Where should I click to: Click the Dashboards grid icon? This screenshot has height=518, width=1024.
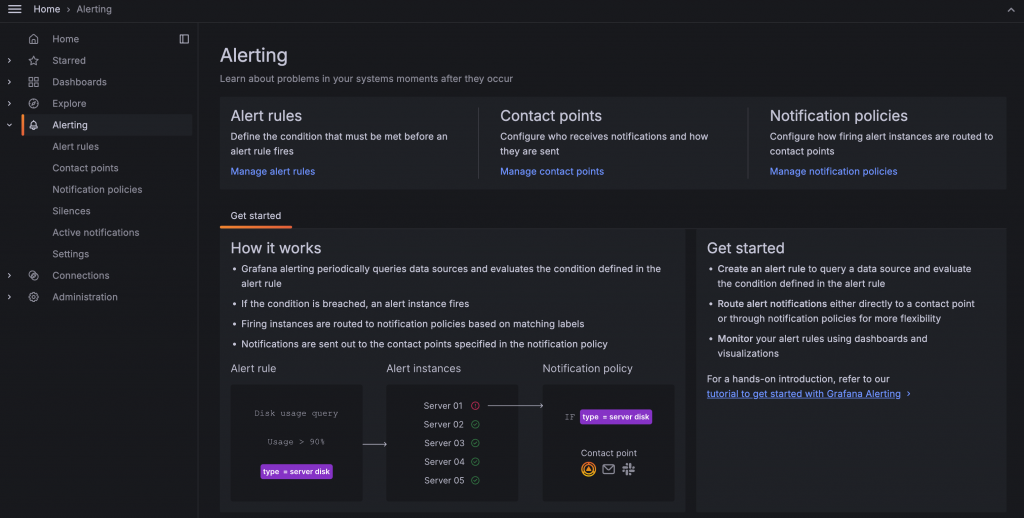[34, 82]
